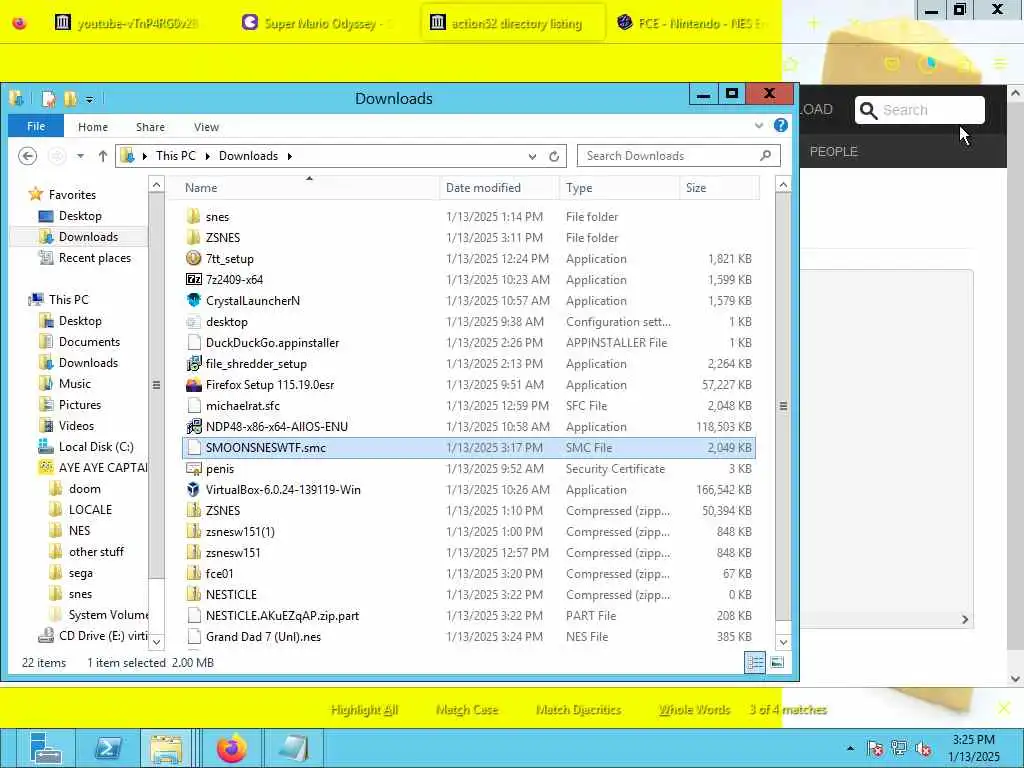Customize Quick Access Toolbar dropdown
This screenshot has width=1024, height=768.
point(89,99)
